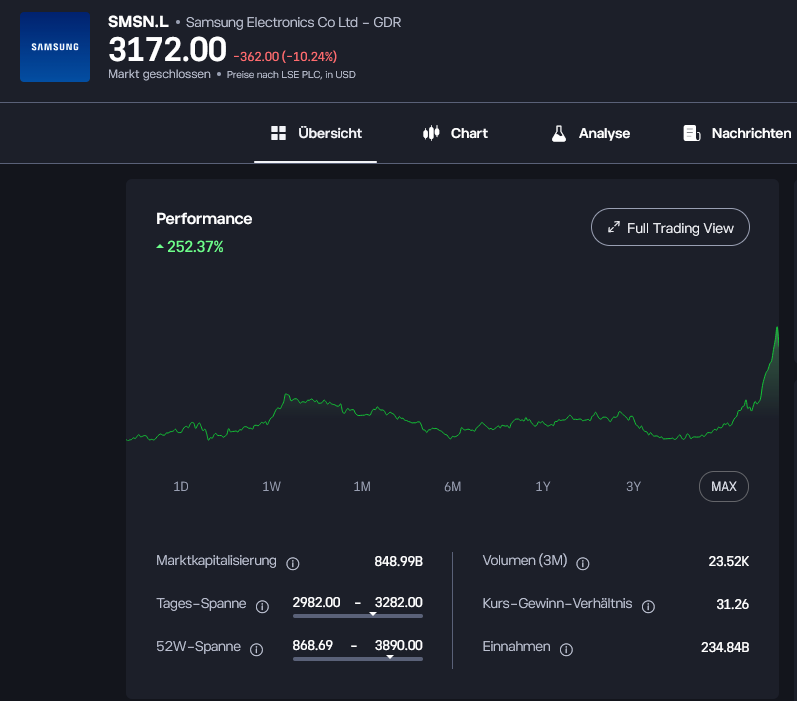Show info for Tages-Spanne
This screenshot has width=797, height=701.
pyautogui.click(x=262, y=606)
